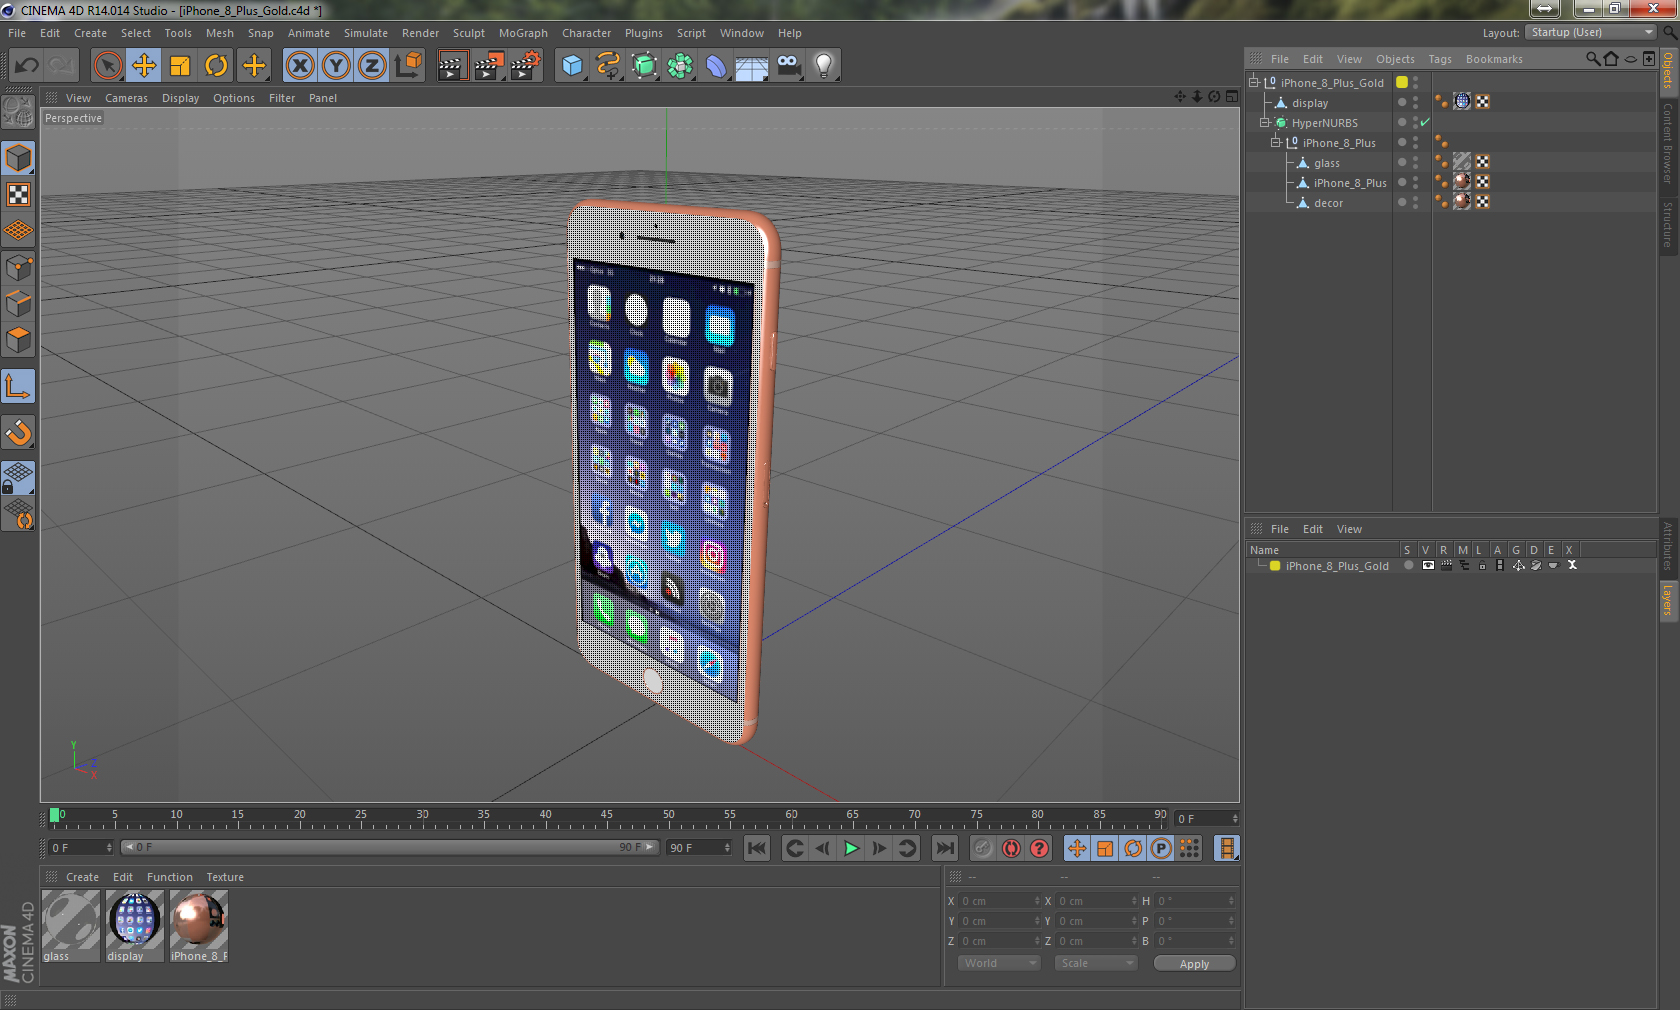Screen dimensions: 1680x1010
Task: Activate the Scale tool
Action: [x=180, y=66]
